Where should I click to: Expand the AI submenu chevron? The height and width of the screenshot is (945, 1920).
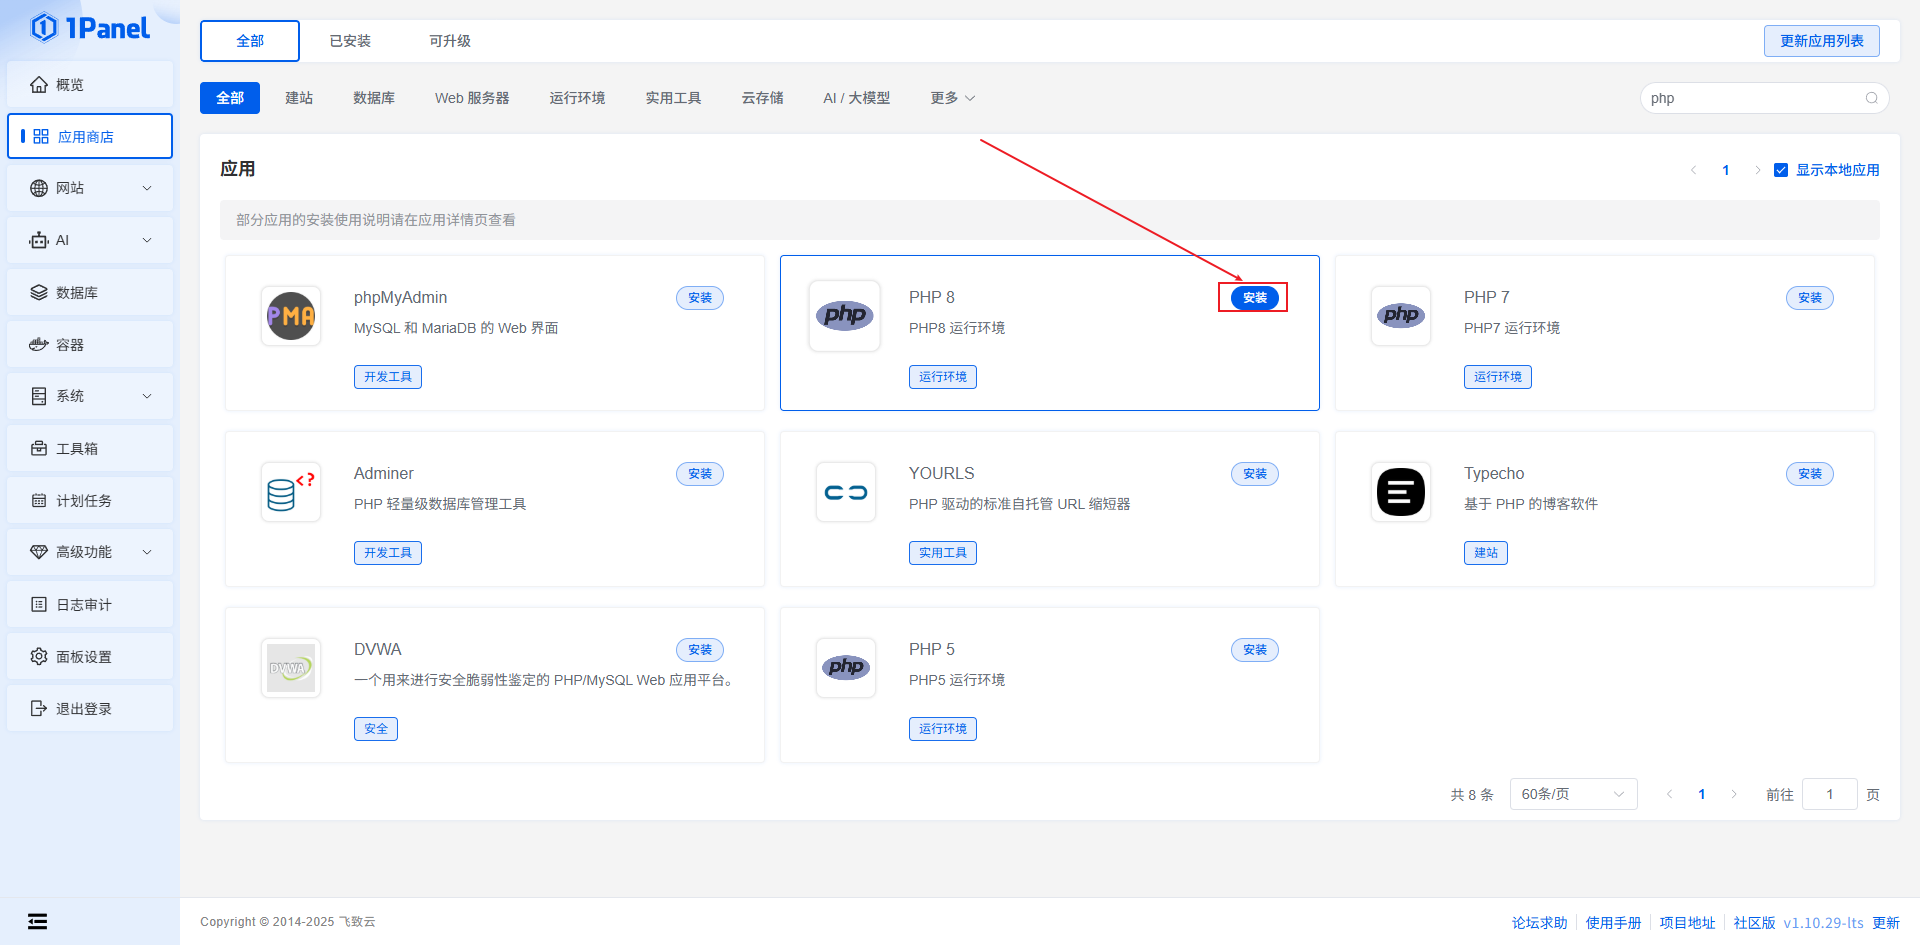pyautogui.click(x=147, y=240)
